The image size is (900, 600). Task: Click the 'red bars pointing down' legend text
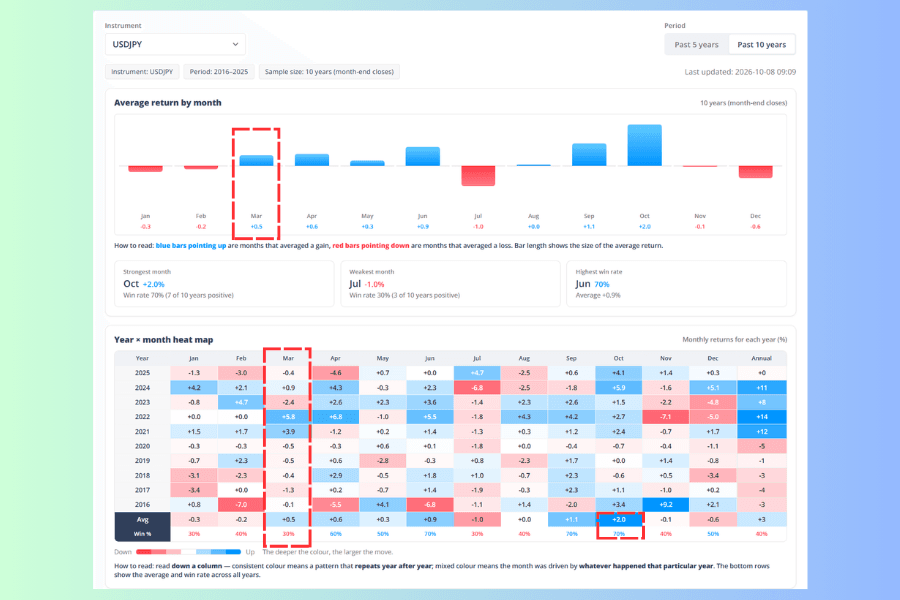pyautogui.click(x=371, y=246)
